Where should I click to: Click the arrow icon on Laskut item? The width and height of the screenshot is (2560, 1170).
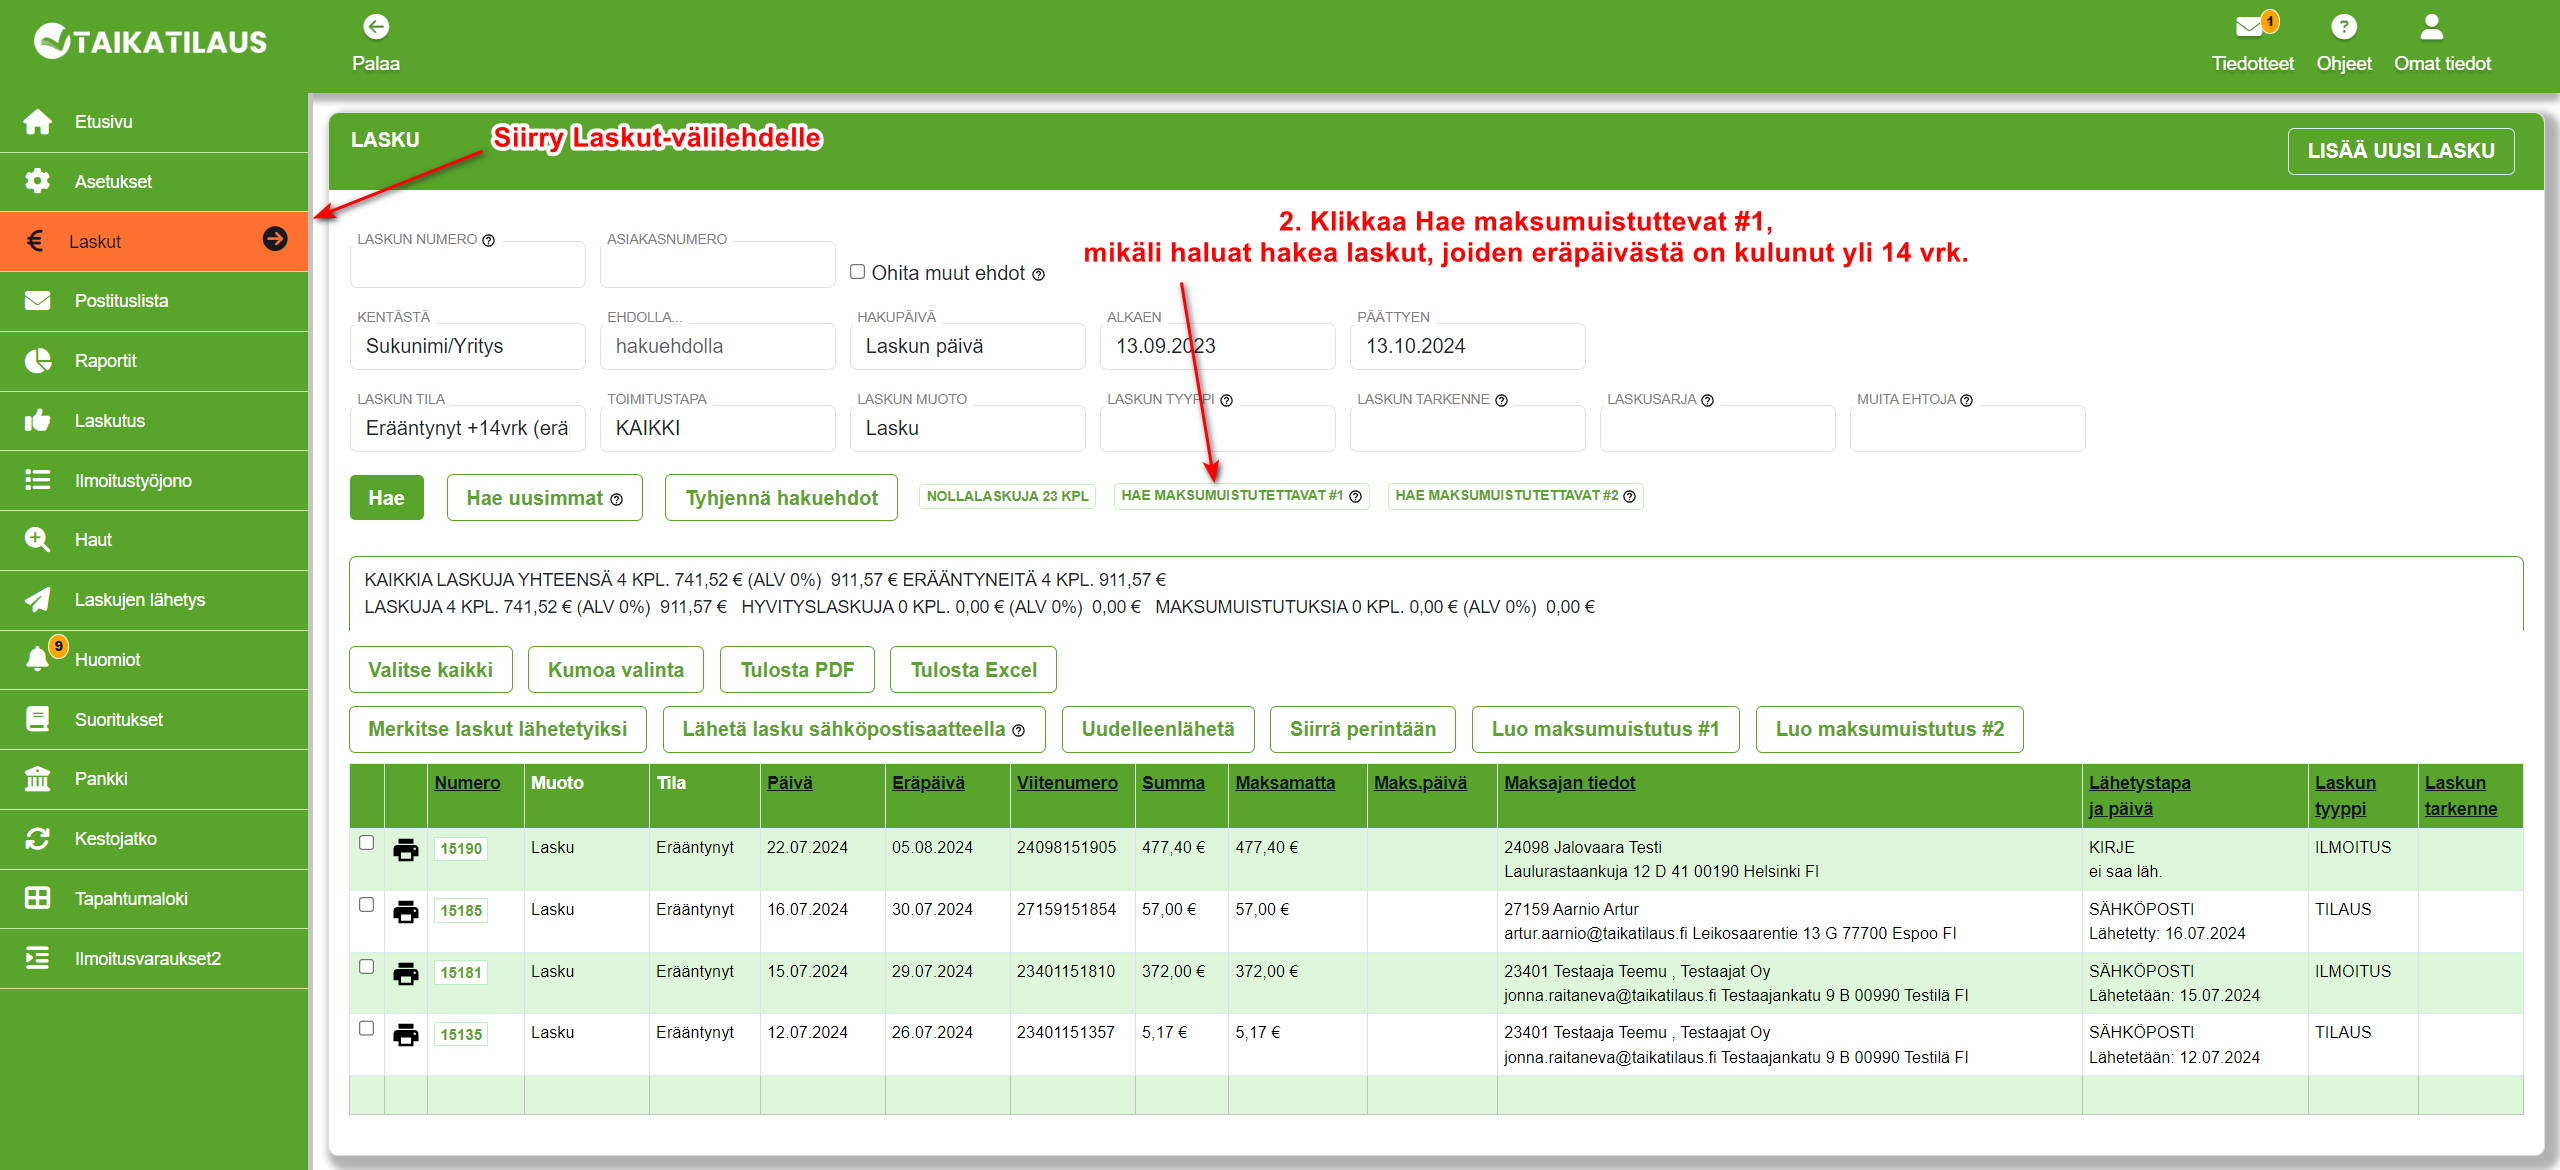[x=275, y=239]
